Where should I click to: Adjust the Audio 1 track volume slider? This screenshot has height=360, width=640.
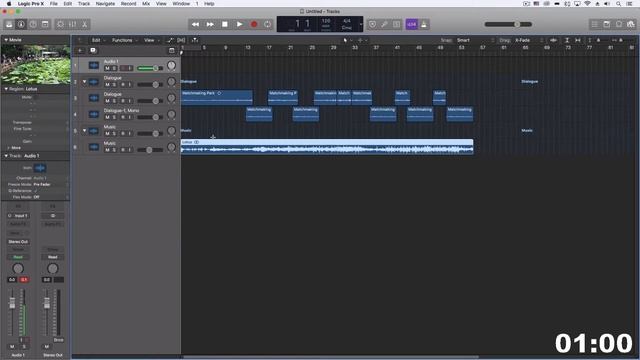coord(150,68)
